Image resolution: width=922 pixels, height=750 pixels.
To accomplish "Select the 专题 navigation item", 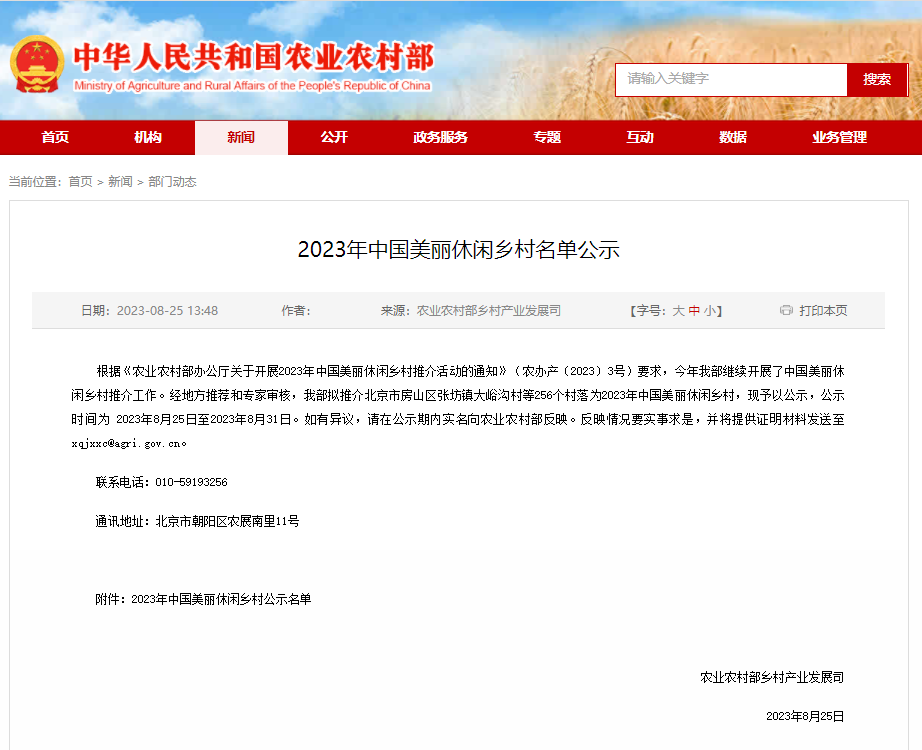I will click(547, 137).
